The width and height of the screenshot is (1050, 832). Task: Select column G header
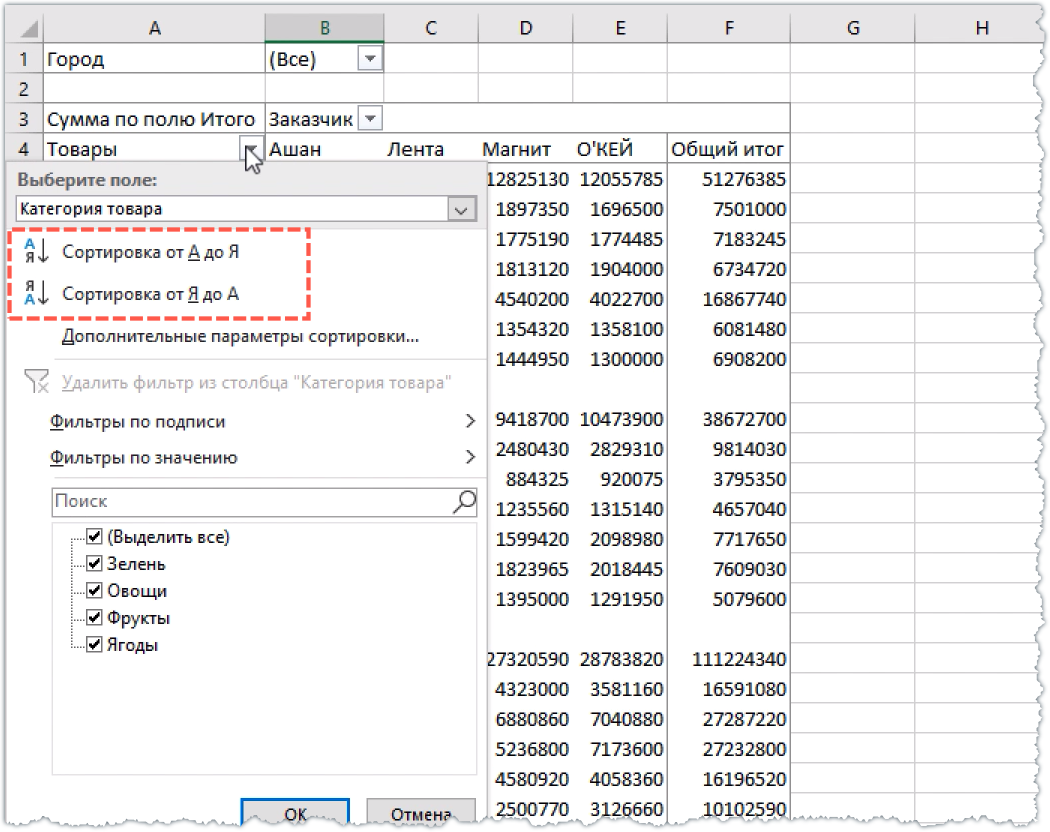coord(852,28)
